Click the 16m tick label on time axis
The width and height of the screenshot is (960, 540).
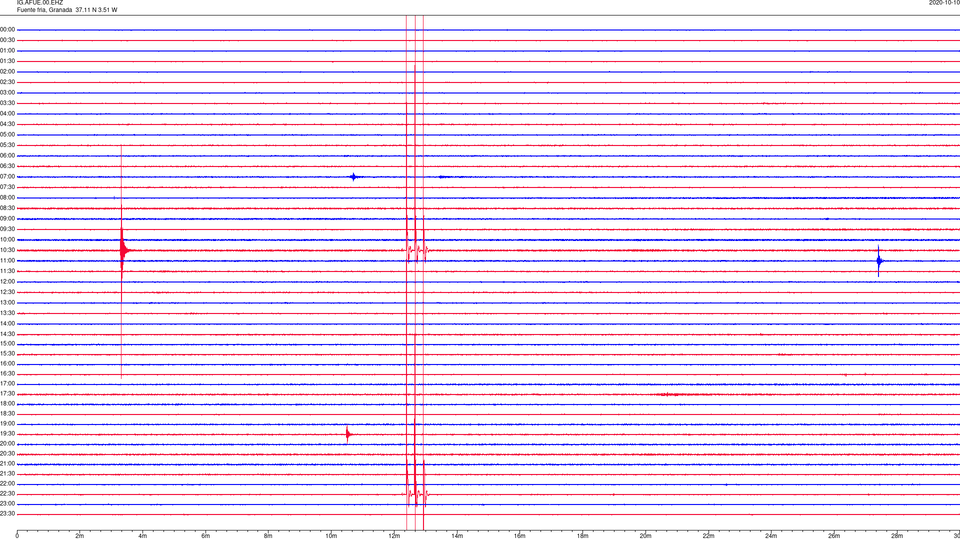click(x=520, y=536)
